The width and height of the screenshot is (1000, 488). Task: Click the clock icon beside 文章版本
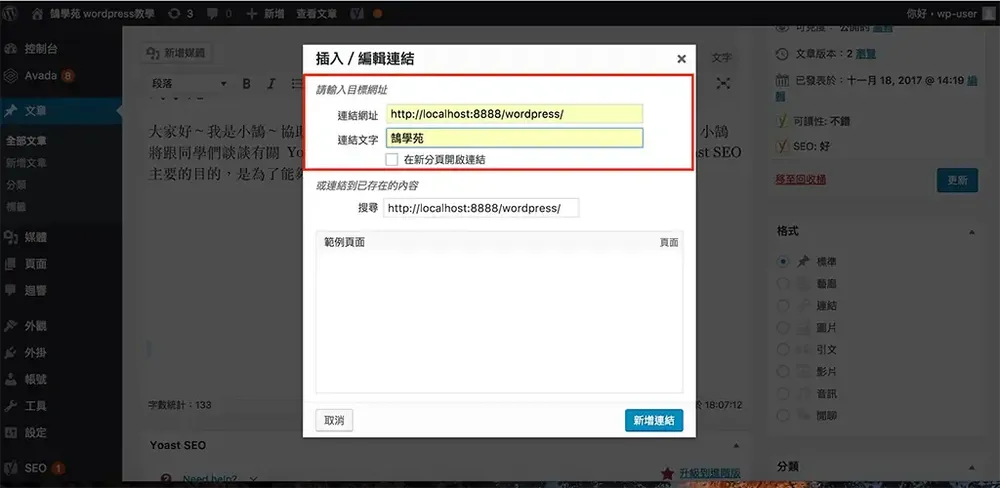[x=782, y=54]
